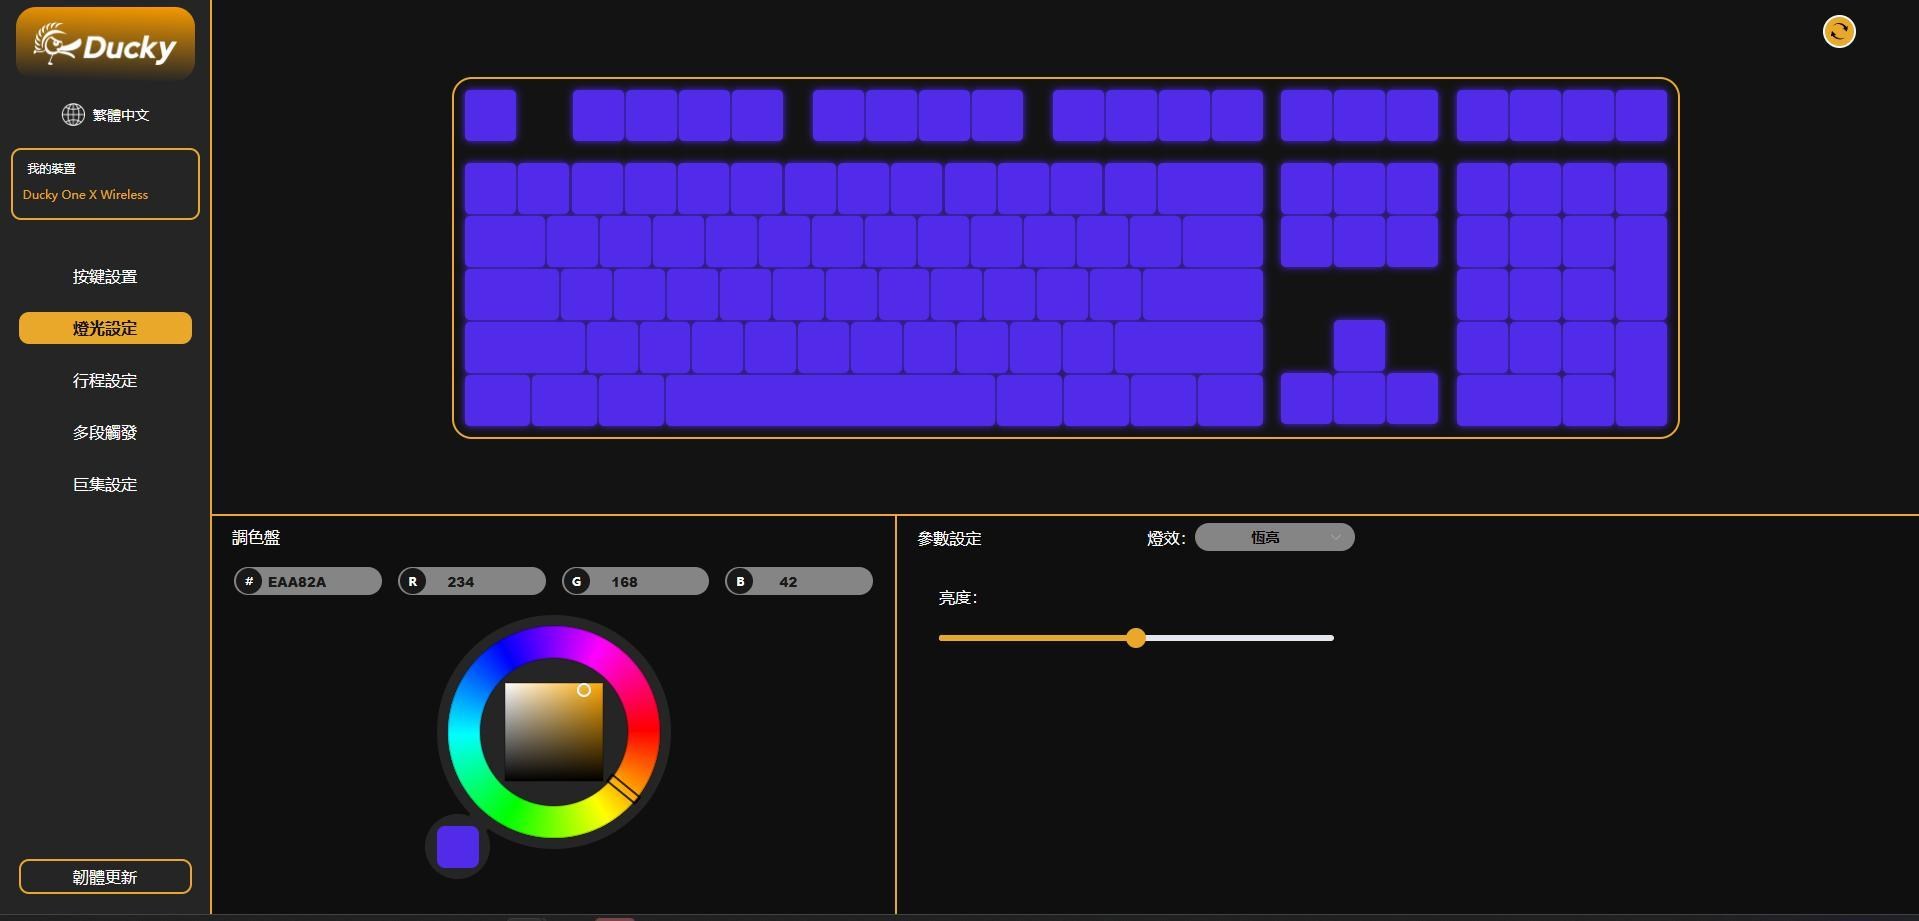The height and width of the screenshot is (921, 1919).
Task: Select the spacebar on the keyboard preview
Action: [x=830, y=400]
